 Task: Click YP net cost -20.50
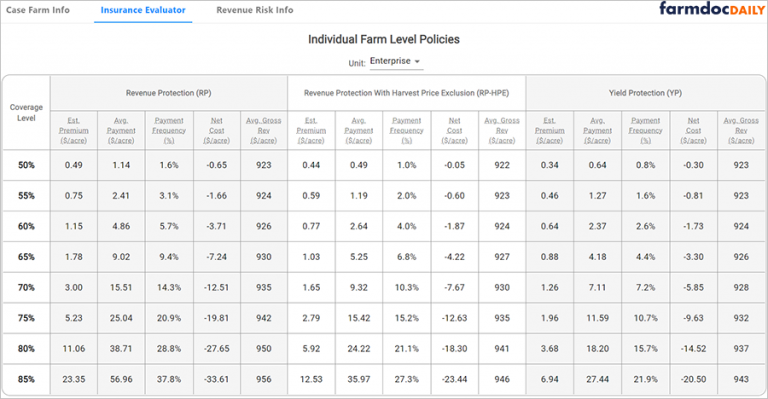click(x=694, y=379)
